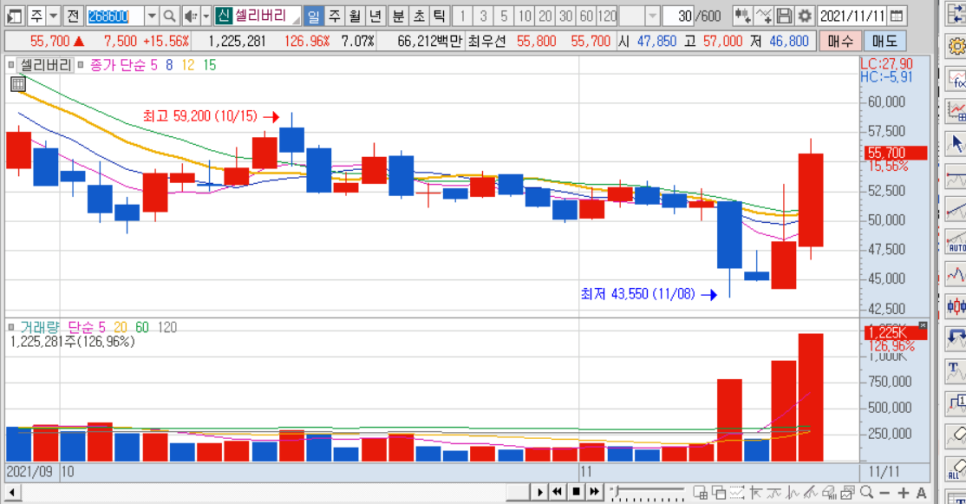Select the 분 minute period button

[399, 16]
